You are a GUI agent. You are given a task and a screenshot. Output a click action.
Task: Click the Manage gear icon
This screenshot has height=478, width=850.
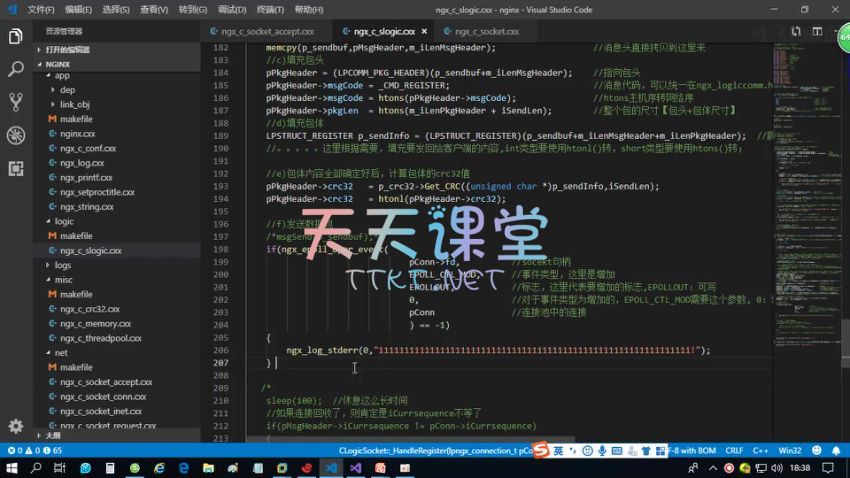coord(15,426)
